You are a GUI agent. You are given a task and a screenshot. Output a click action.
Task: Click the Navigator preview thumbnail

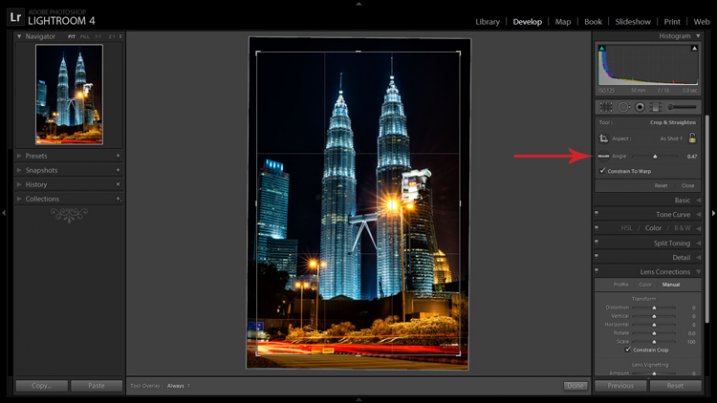(69, 94)
